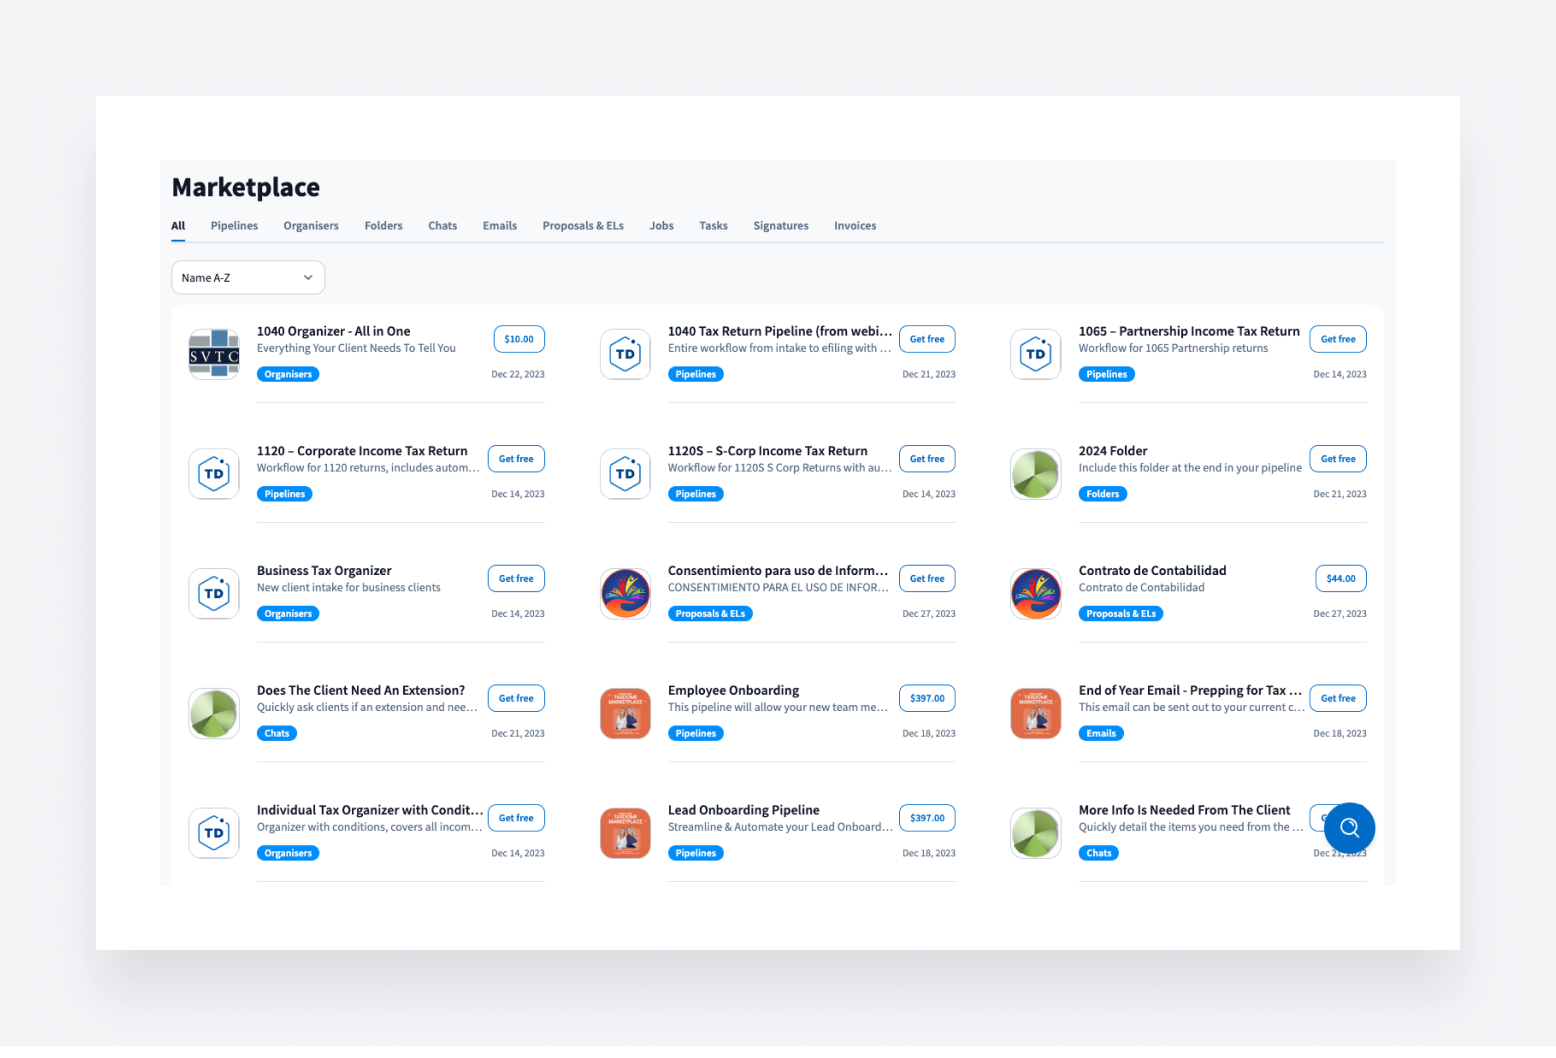Select the Signatures tab
1556x1058 pixels.
coord(781,225)
